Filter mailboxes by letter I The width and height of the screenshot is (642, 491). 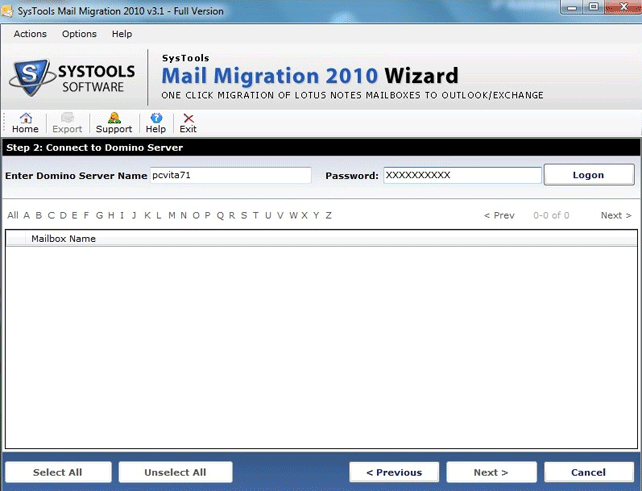122,215
